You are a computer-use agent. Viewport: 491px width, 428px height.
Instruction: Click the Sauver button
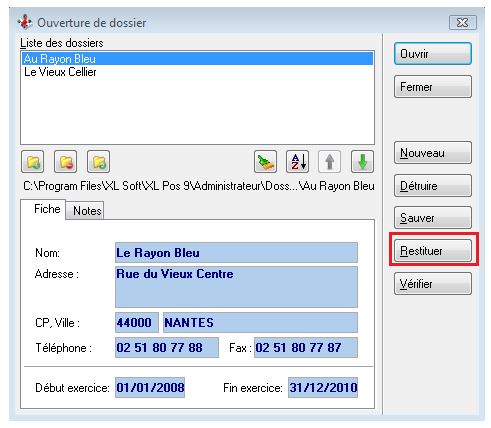coord(433,218)
